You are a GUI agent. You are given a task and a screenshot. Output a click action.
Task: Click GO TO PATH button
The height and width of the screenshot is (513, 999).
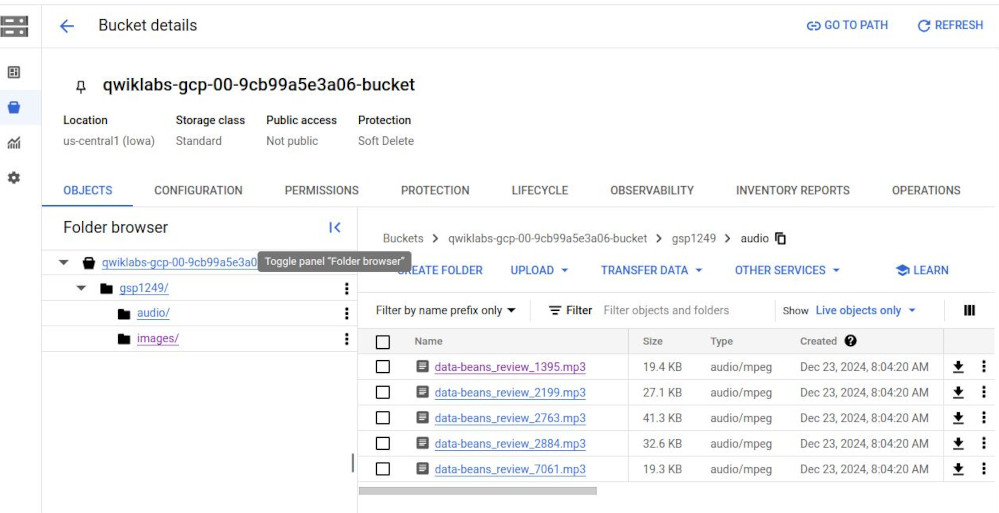(x=847, y=25)
